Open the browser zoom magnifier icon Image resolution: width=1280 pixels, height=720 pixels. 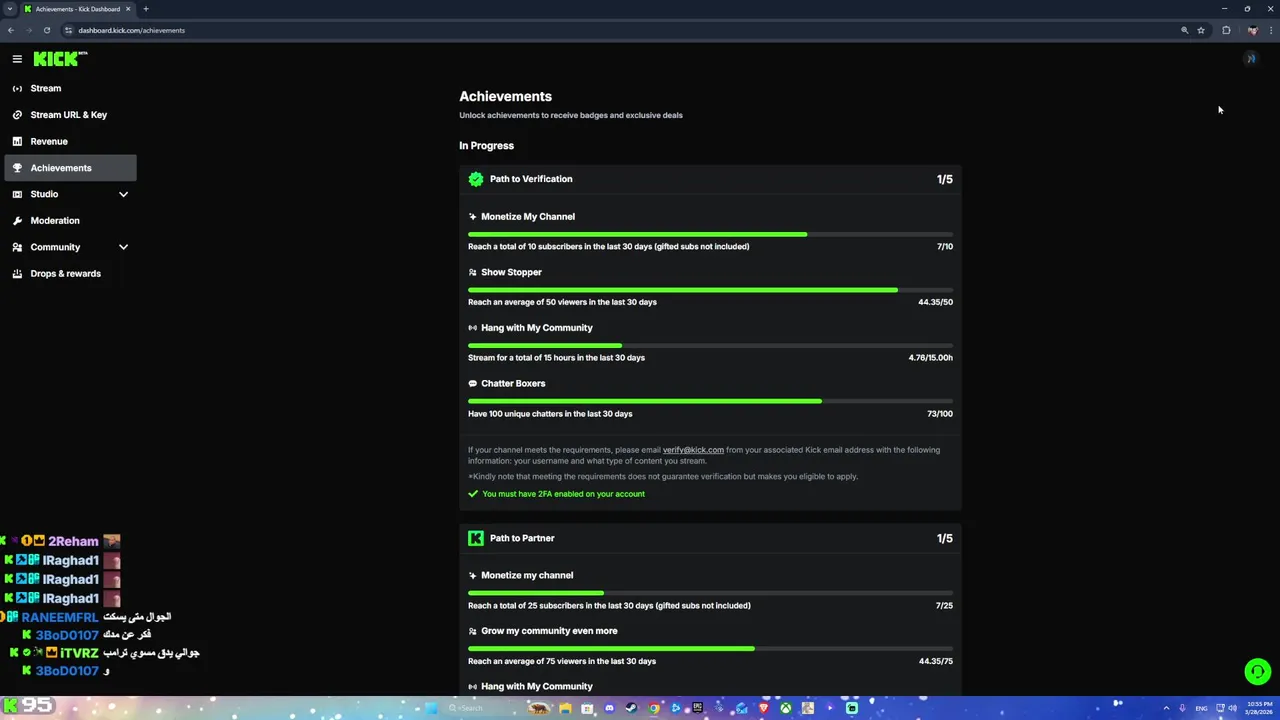(x=1185, y=30)
